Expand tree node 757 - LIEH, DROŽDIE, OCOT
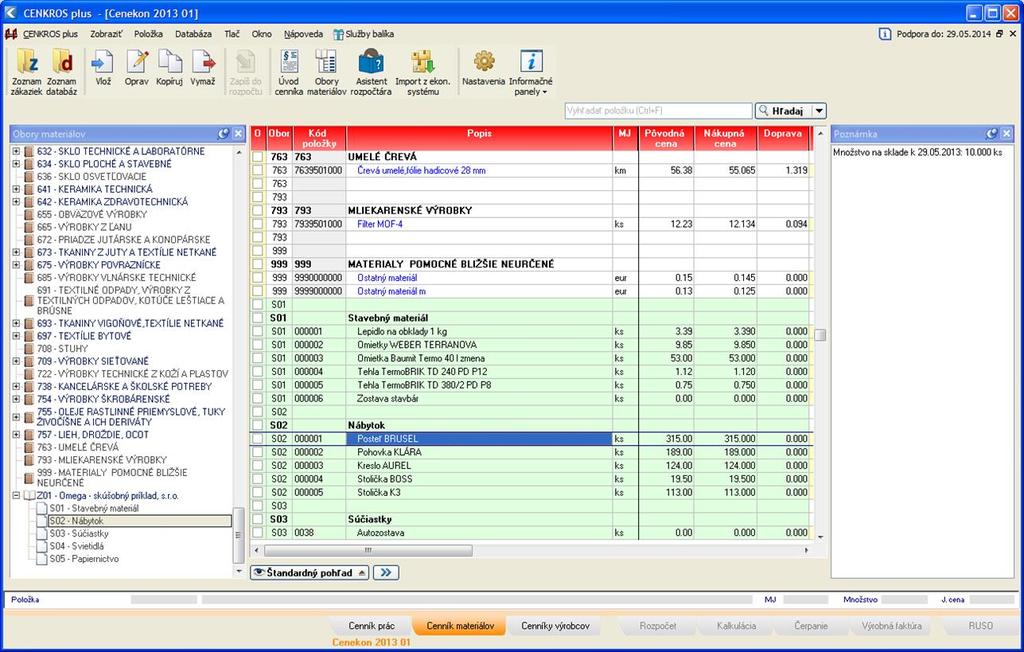The width and height of the screenshot is (1024, 652). (x=16, y=434)
